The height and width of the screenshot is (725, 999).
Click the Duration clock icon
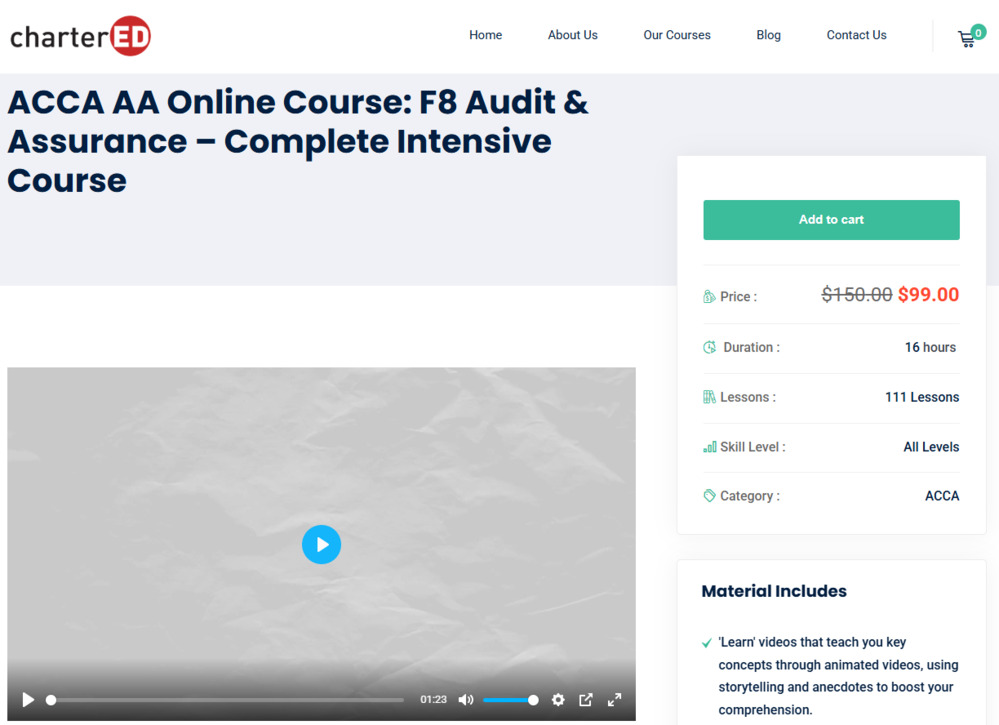(710, 347)
